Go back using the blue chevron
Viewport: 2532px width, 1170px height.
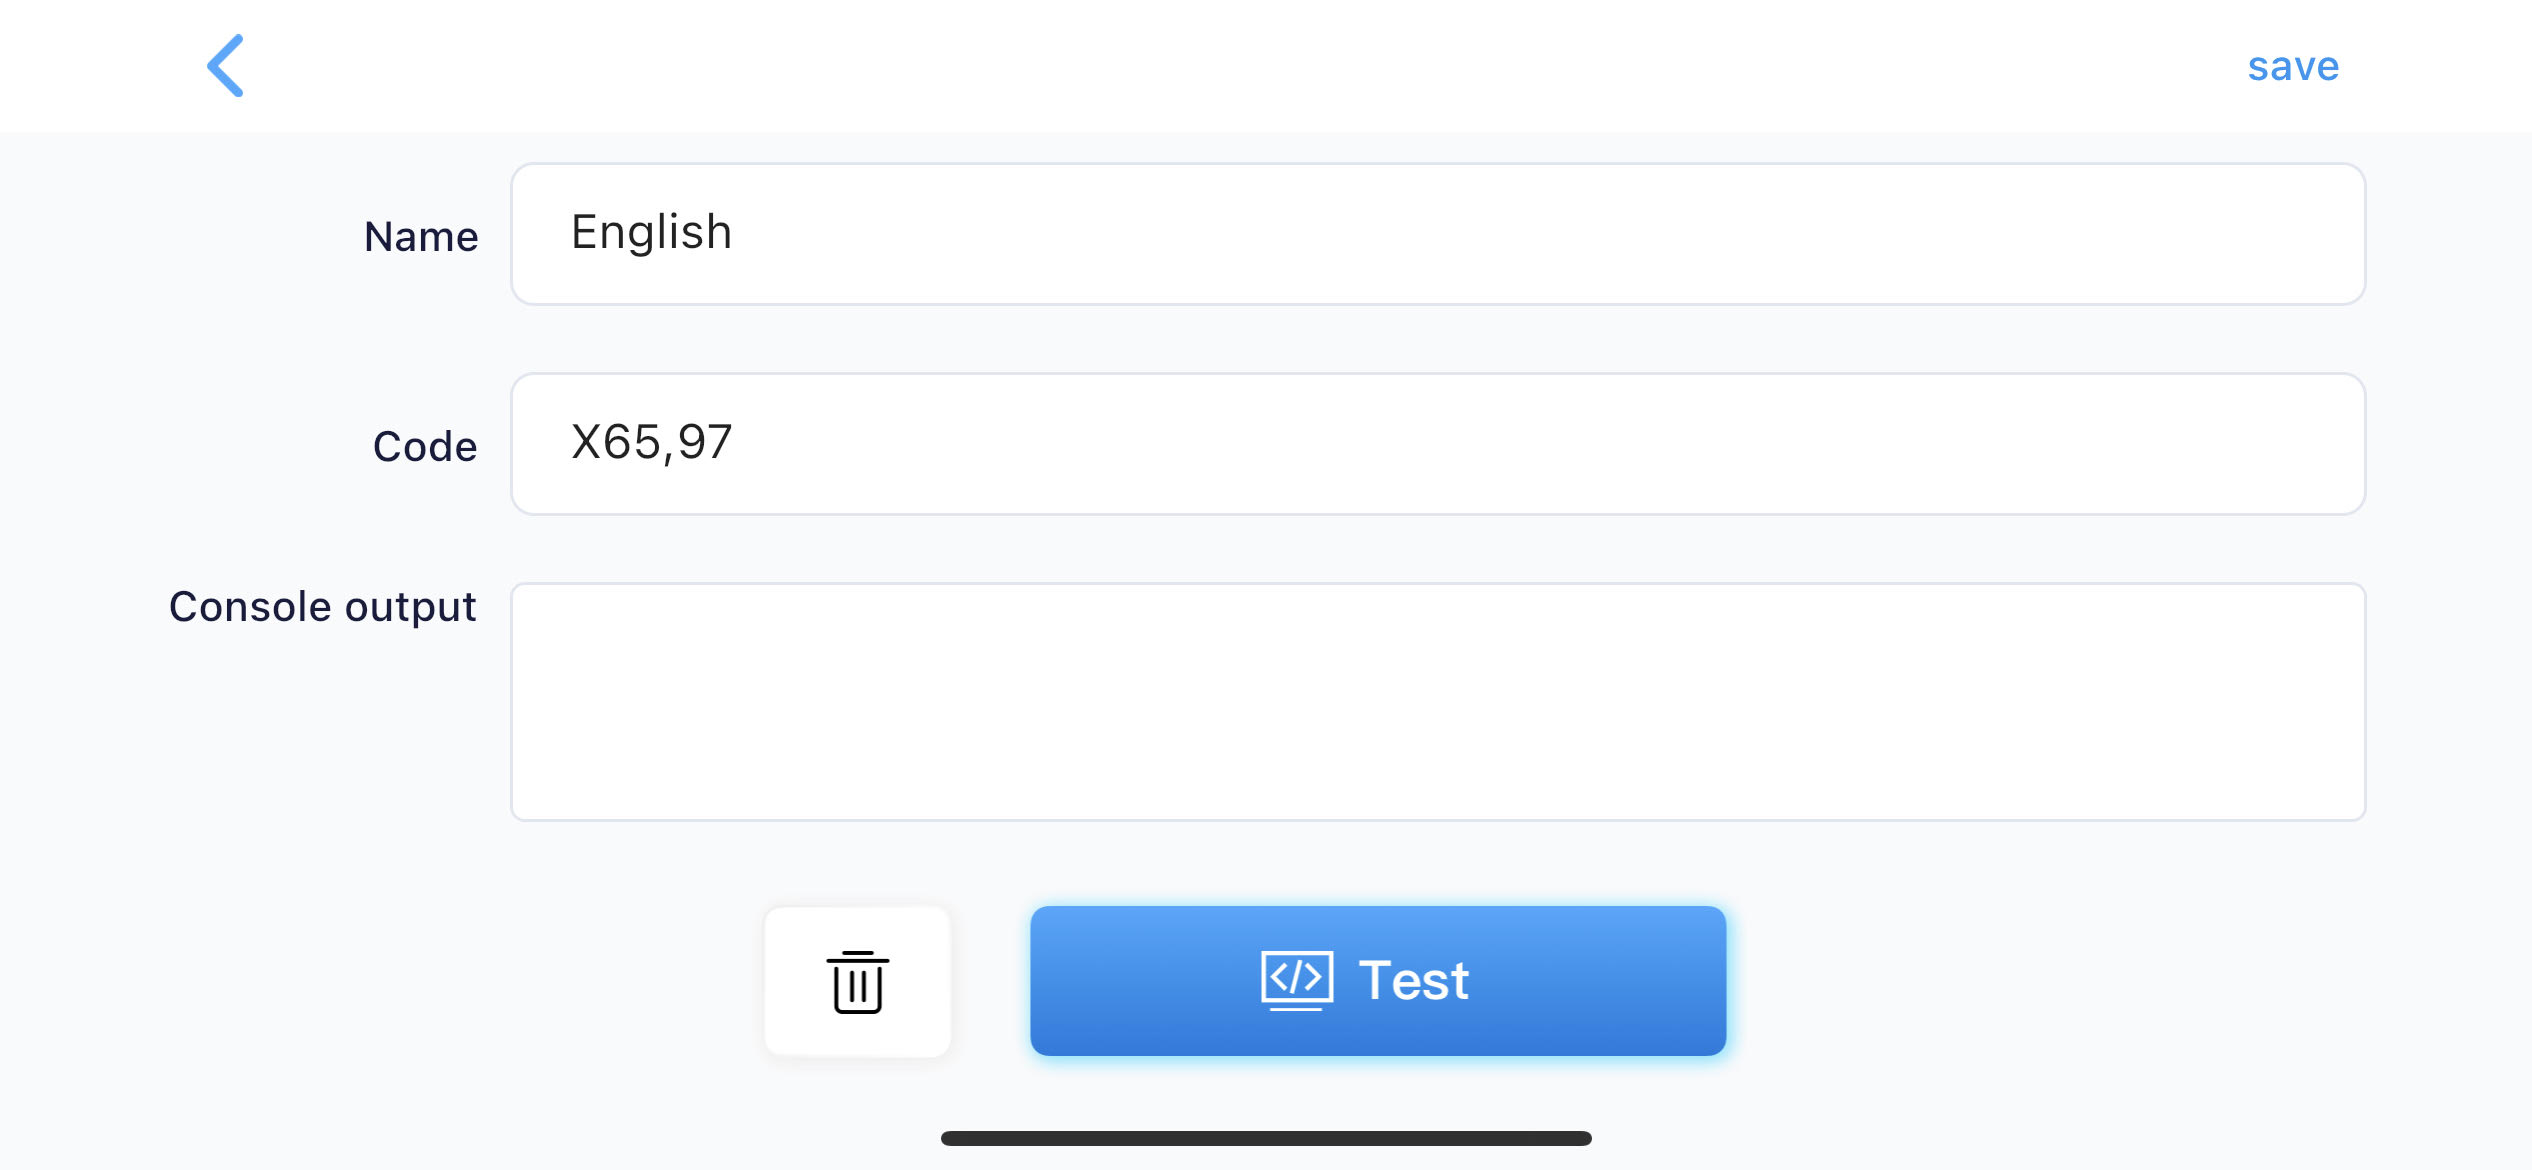point(226,66)
